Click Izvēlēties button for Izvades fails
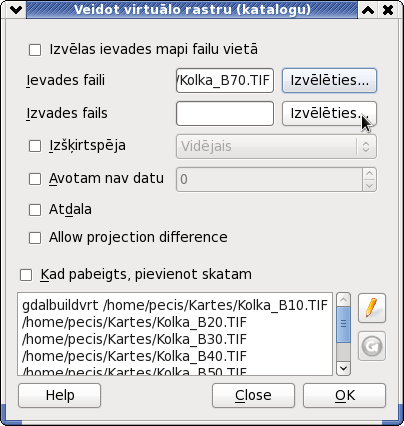 coord(329,113)
